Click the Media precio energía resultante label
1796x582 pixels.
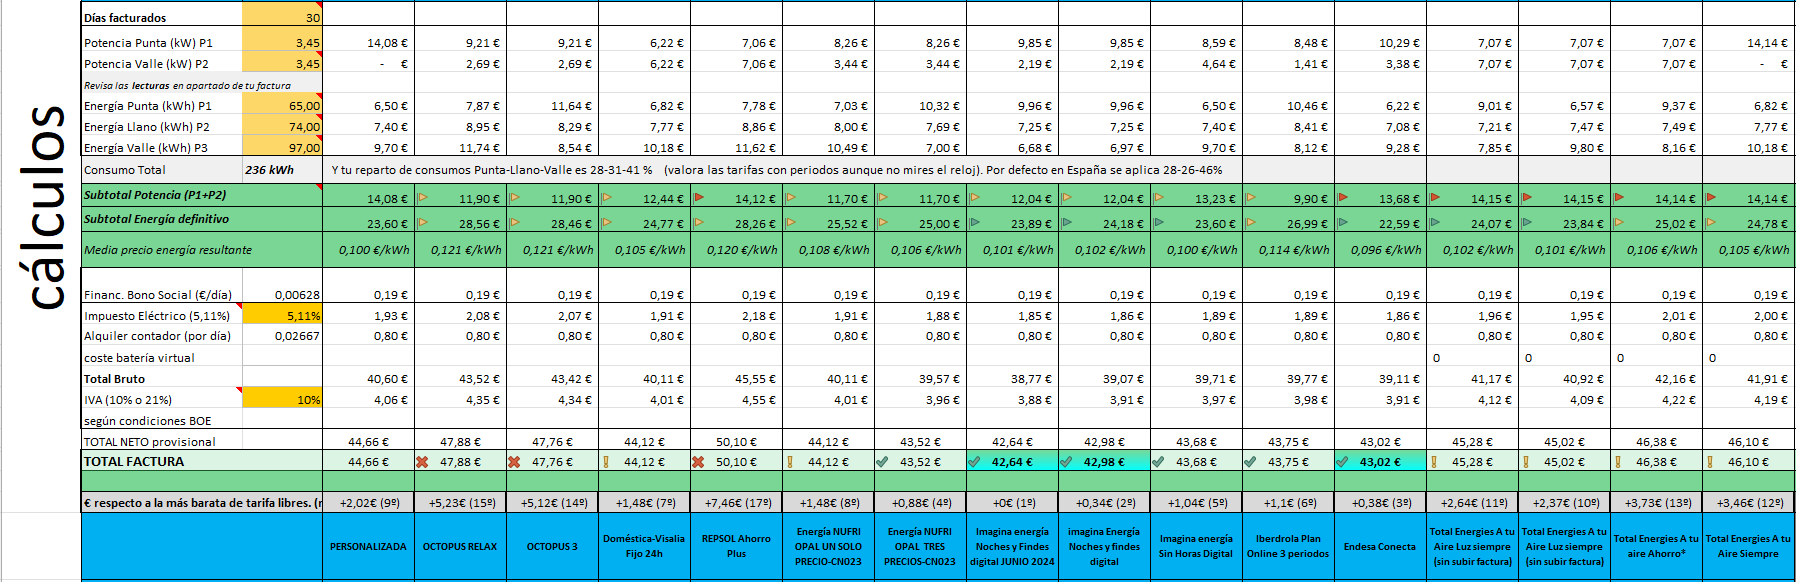click(168, 249)
